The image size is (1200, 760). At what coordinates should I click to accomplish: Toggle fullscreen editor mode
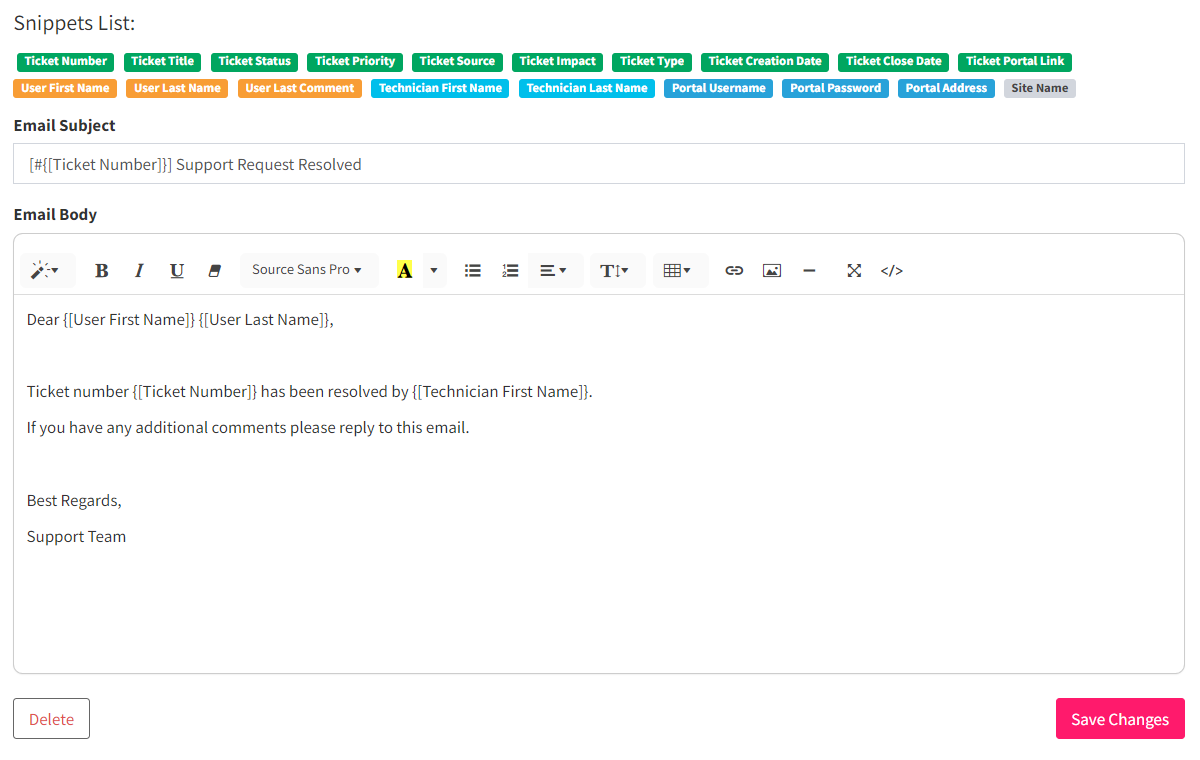(854, 270)
